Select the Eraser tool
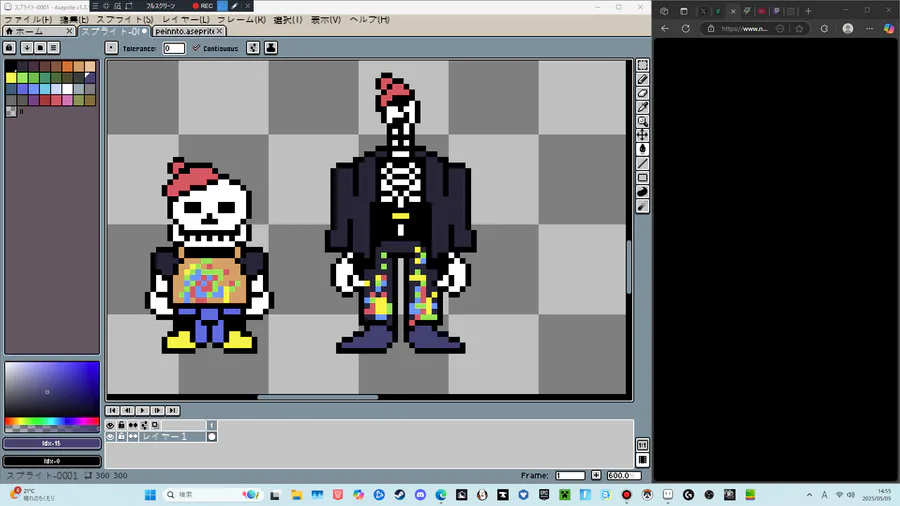The image size is (900, 506). 642,94
